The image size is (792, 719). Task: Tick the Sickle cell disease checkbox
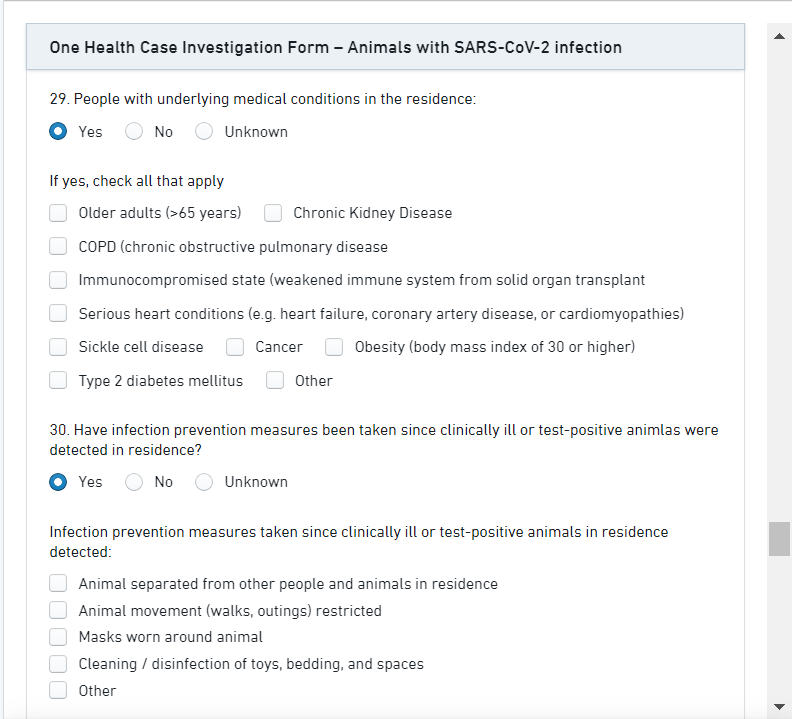[x=59, y=347]
